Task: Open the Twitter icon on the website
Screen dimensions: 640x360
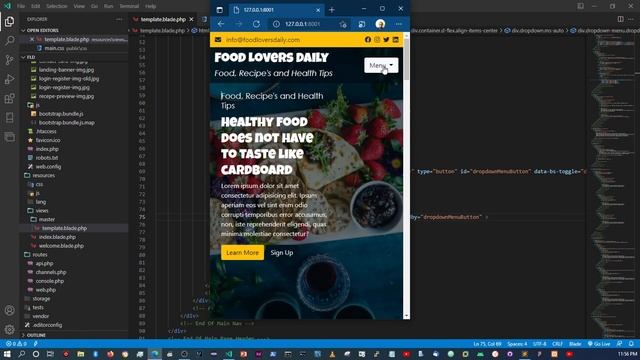Action: point(386,40)
